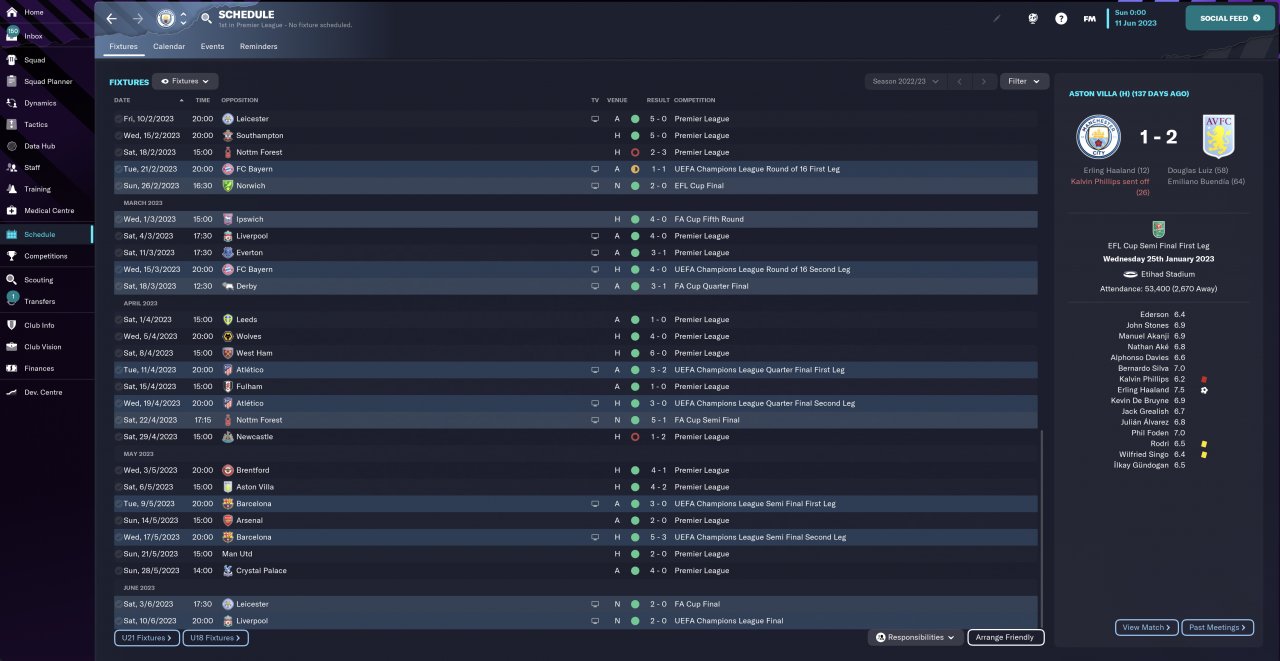This screenshot has width=1280, height=661.
Task: Open U18 Fixtures
Action: [x=215, y=637]
